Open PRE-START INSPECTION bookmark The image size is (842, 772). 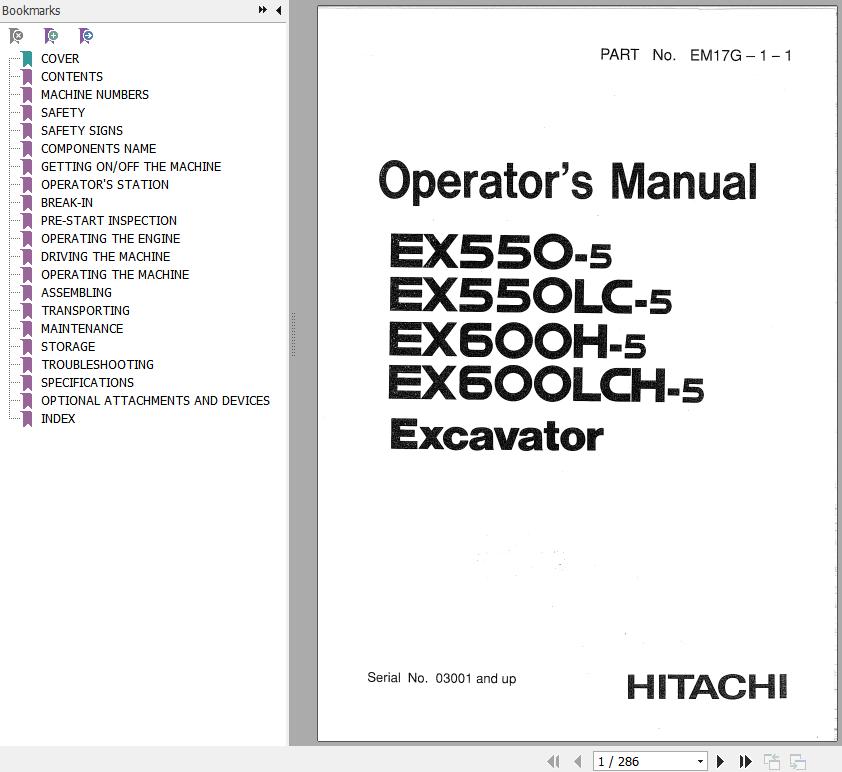[108, 221]
